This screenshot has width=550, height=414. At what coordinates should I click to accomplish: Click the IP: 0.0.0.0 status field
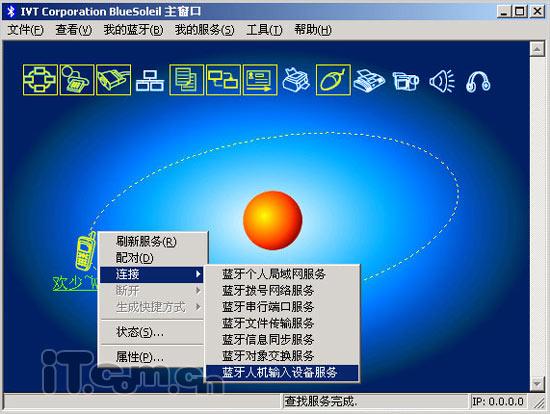(498, 402)
